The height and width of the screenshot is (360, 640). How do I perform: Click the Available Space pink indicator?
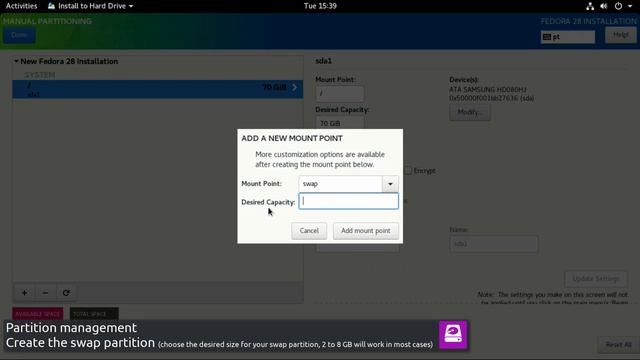pyautogui.click(x=38, y=314)
